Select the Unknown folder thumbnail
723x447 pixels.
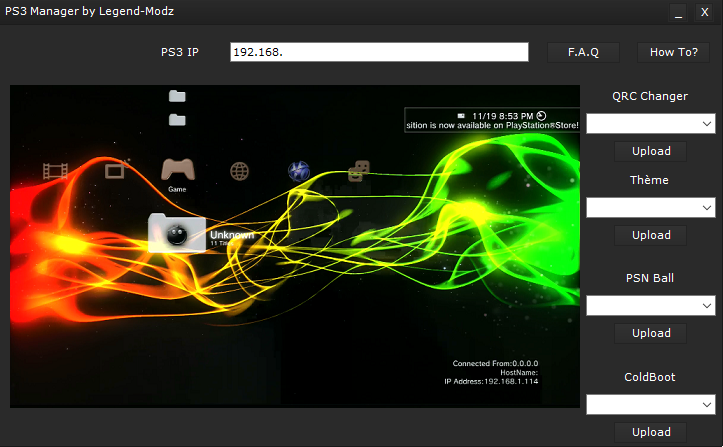177,233
